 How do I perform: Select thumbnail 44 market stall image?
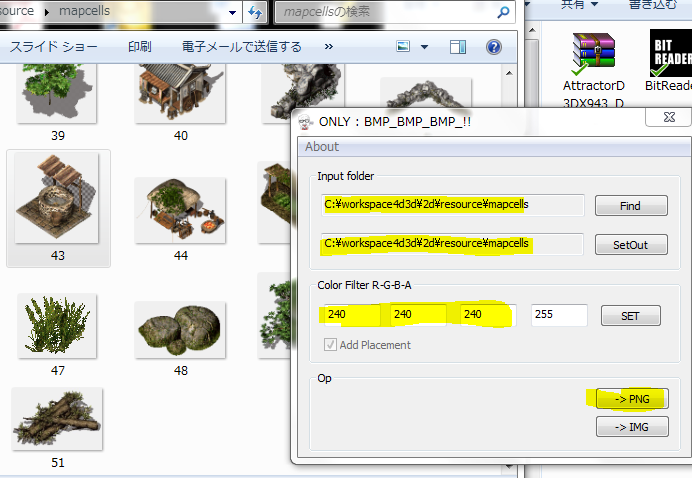coord(180,210)
